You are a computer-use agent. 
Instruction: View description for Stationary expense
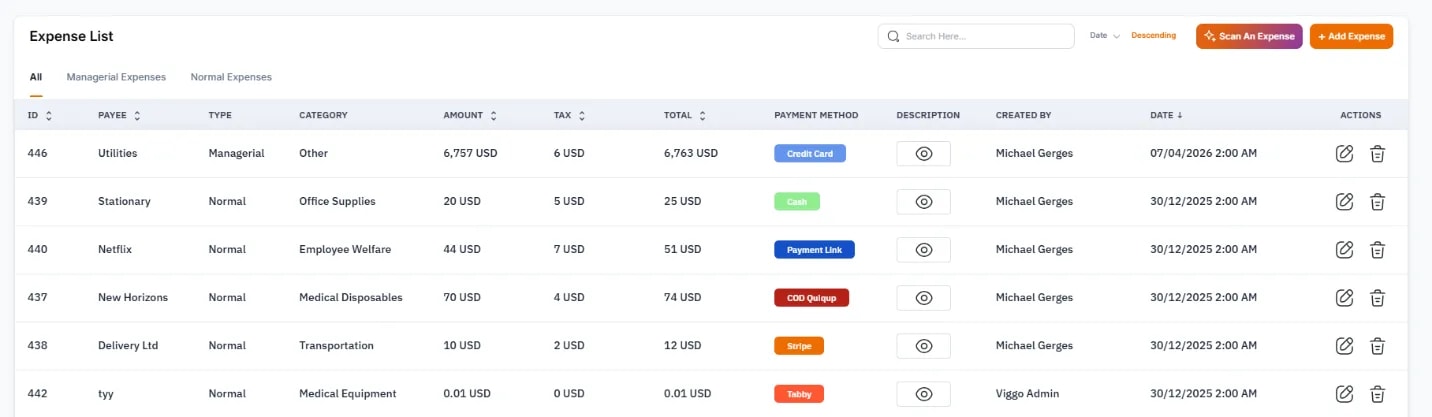coord(923,202)
